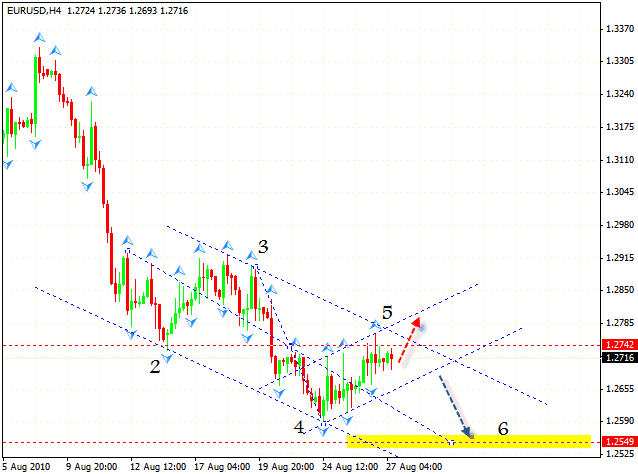Click the 1.3305 price axis value
Image resolution: width=638 pixels, height=474 pixels.
[x=620, y=61]
